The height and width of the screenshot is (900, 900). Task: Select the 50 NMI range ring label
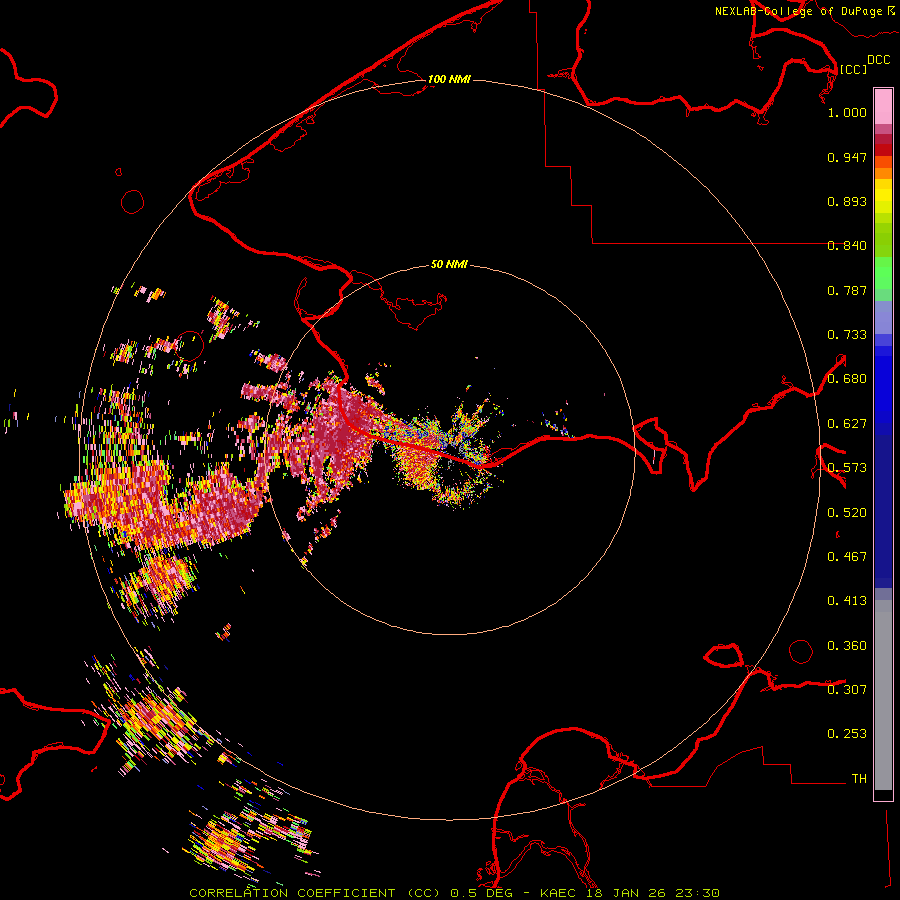point(448,265)
